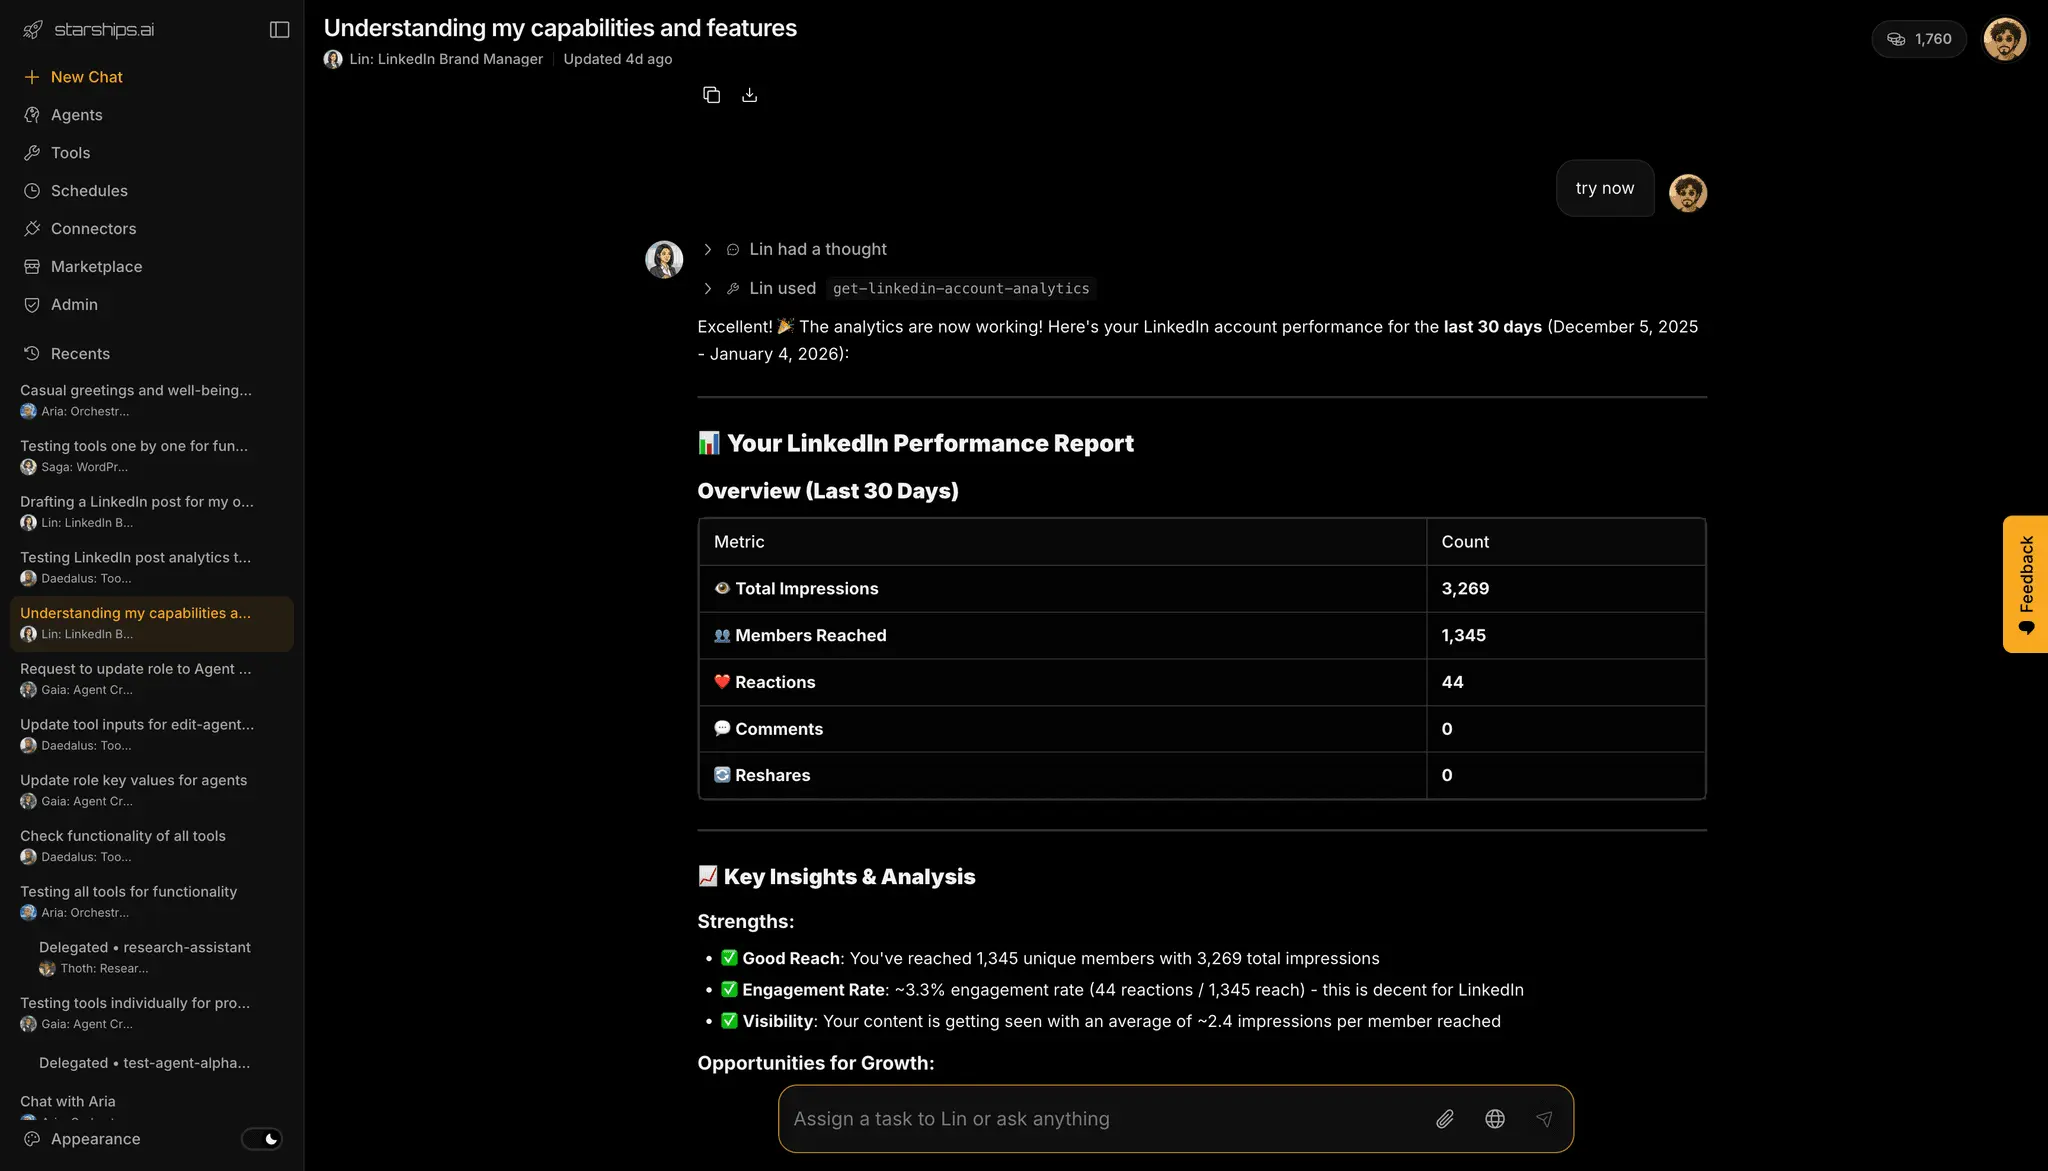Toggle the dark mode Appearance switch
This screenshot has width=2048, height=1171.
click(x=262, y=1139)
